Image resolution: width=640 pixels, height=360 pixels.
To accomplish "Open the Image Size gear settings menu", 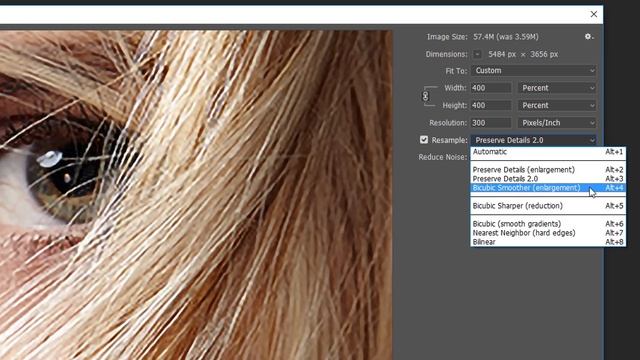I will 588,37.
